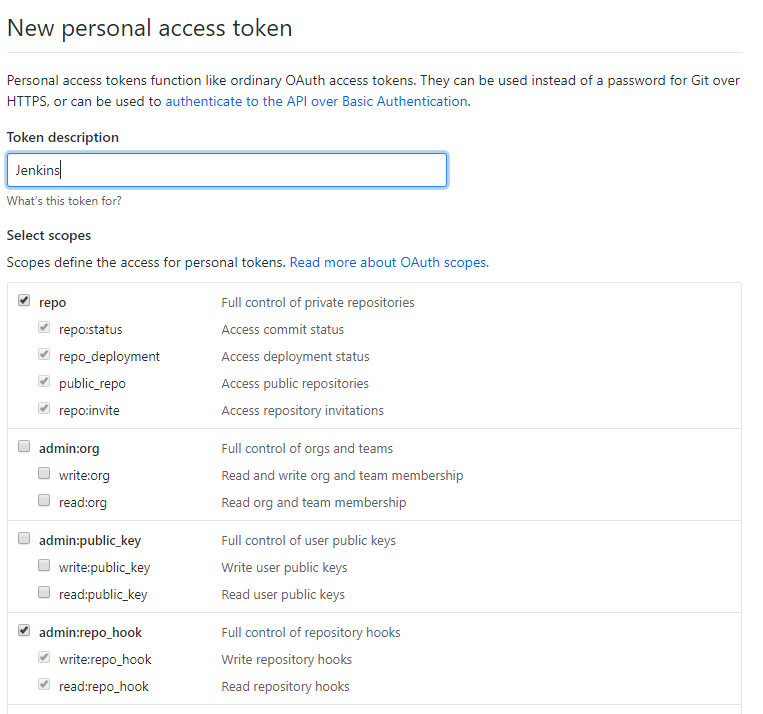Toggle the repo:invite scope checkbox
Screen dimensions: 763x714
click(44, 409)
